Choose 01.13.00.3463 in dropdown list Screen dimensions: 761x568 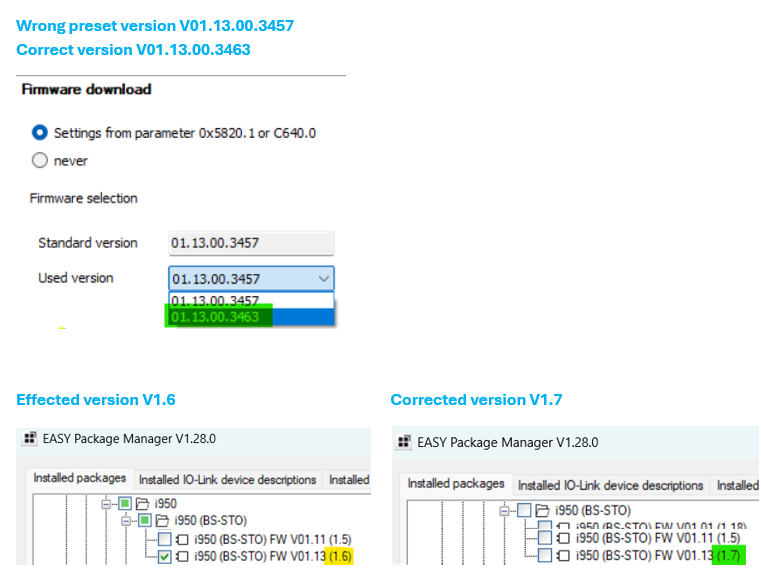pos(251,317)
